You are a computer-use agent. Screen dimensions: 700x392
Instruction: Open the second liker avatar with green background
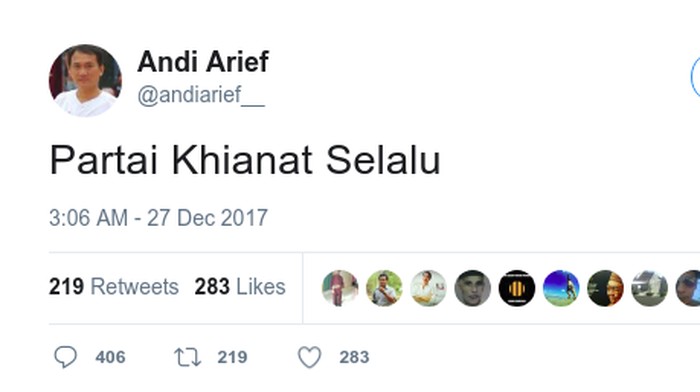click(x=384, y=288)
